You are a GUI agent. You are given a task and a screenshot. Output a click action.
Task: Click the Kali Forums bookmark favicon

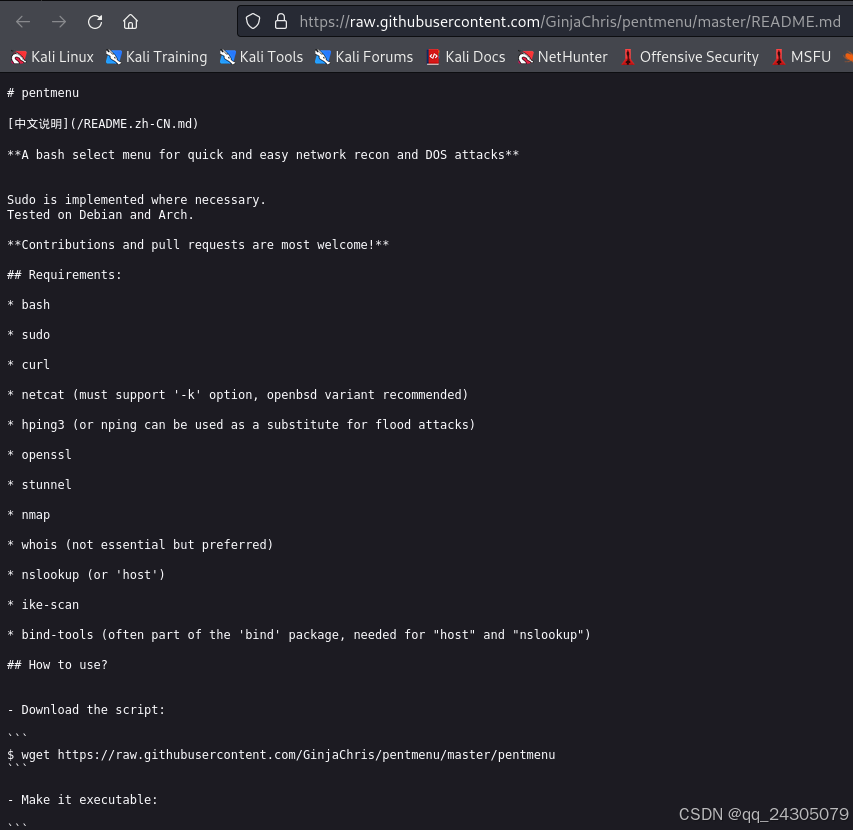pos(323,57)
